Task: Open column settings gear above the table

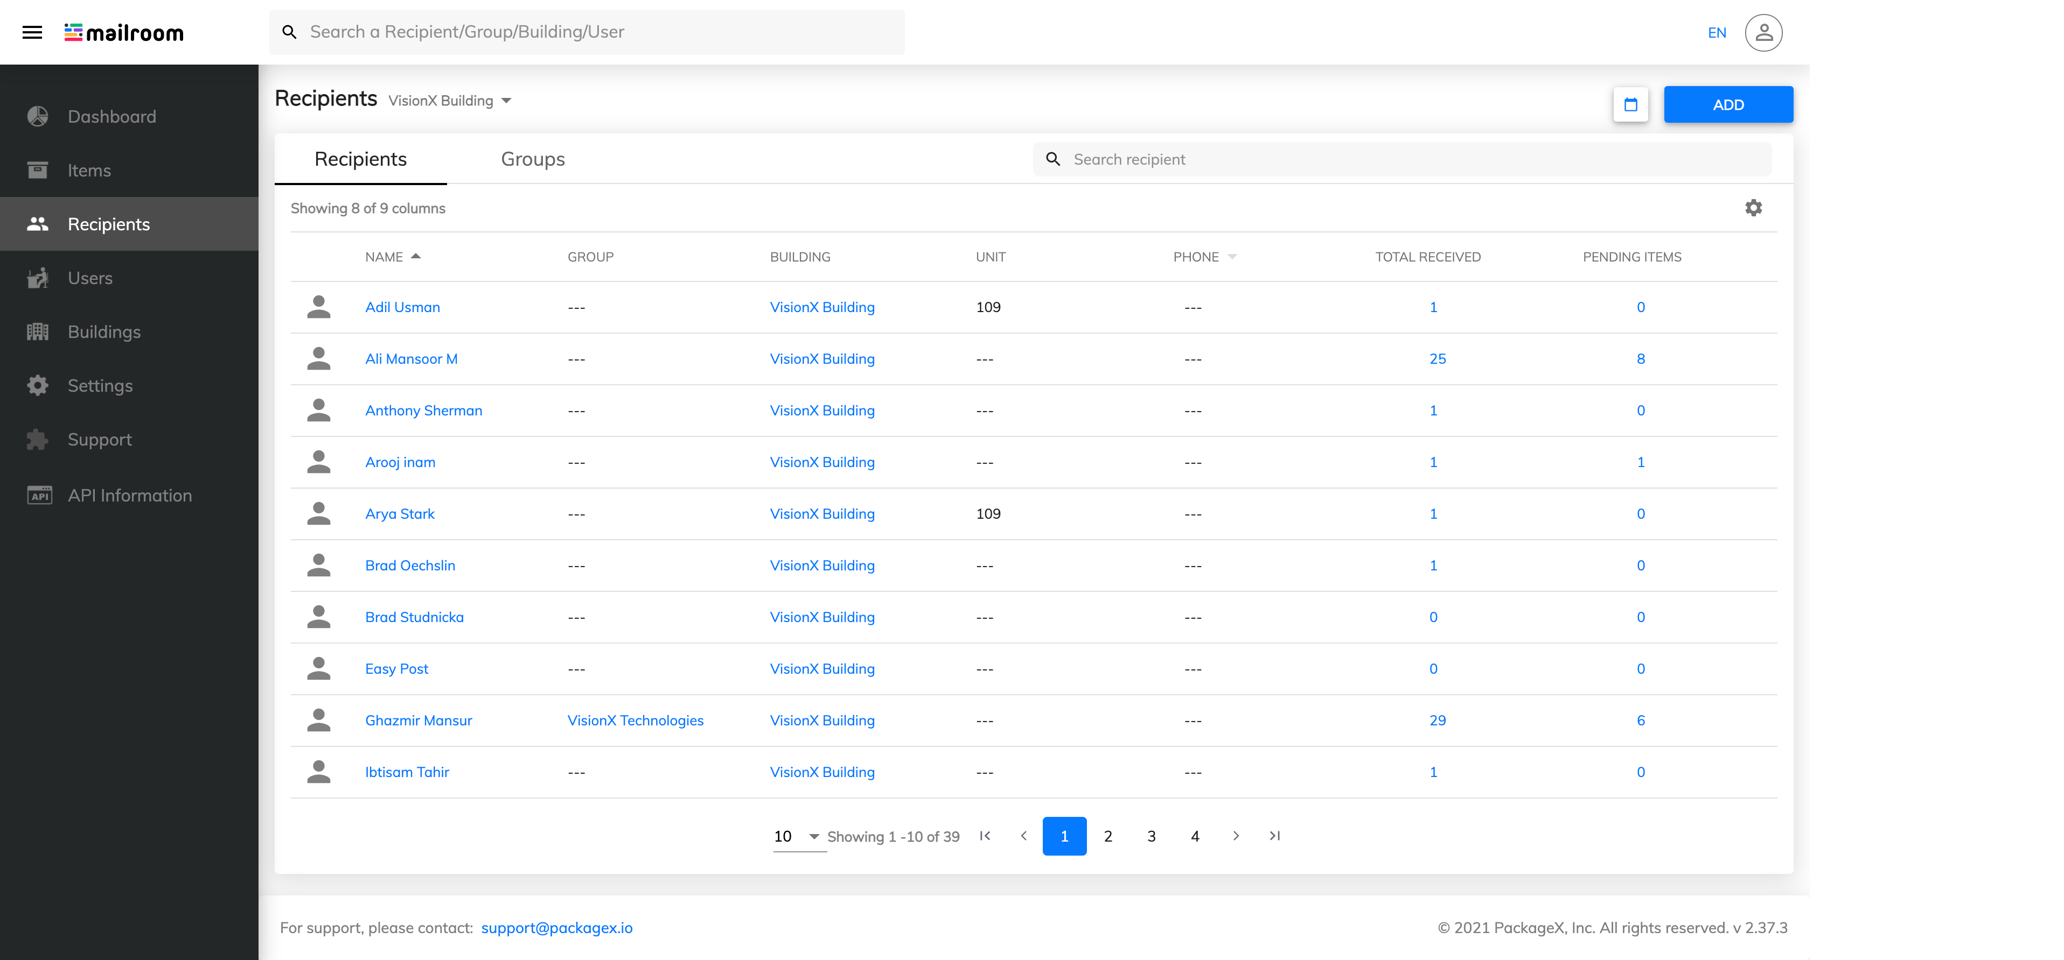Action: click(1754, 207)
